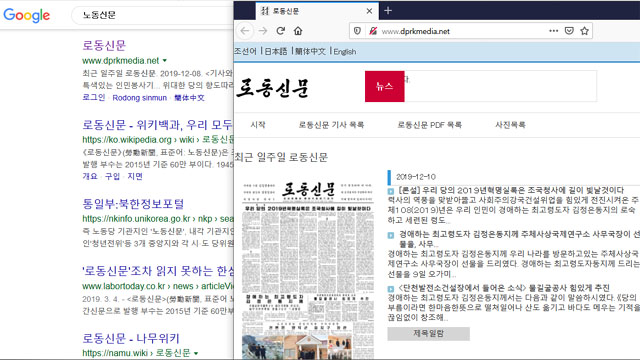This screenshot has width=640, height=360.
Task: Open the first 로동신문 search result
Action: (104, 45)
